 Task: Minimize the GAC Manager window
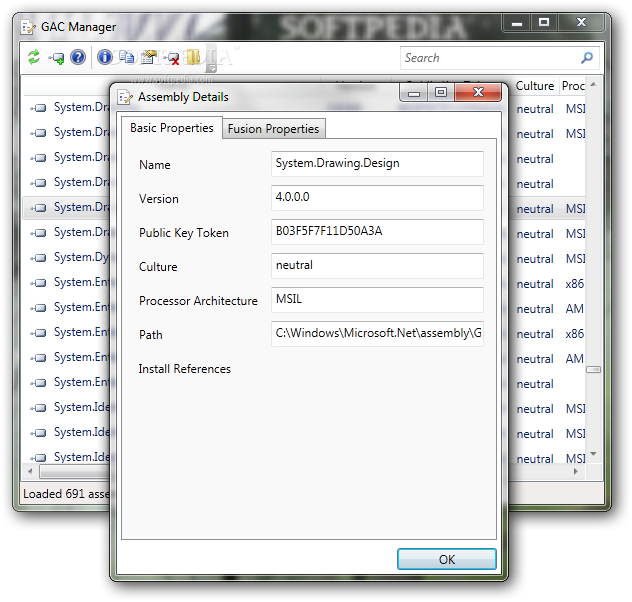pyautogui.click(x=517, y=22)
